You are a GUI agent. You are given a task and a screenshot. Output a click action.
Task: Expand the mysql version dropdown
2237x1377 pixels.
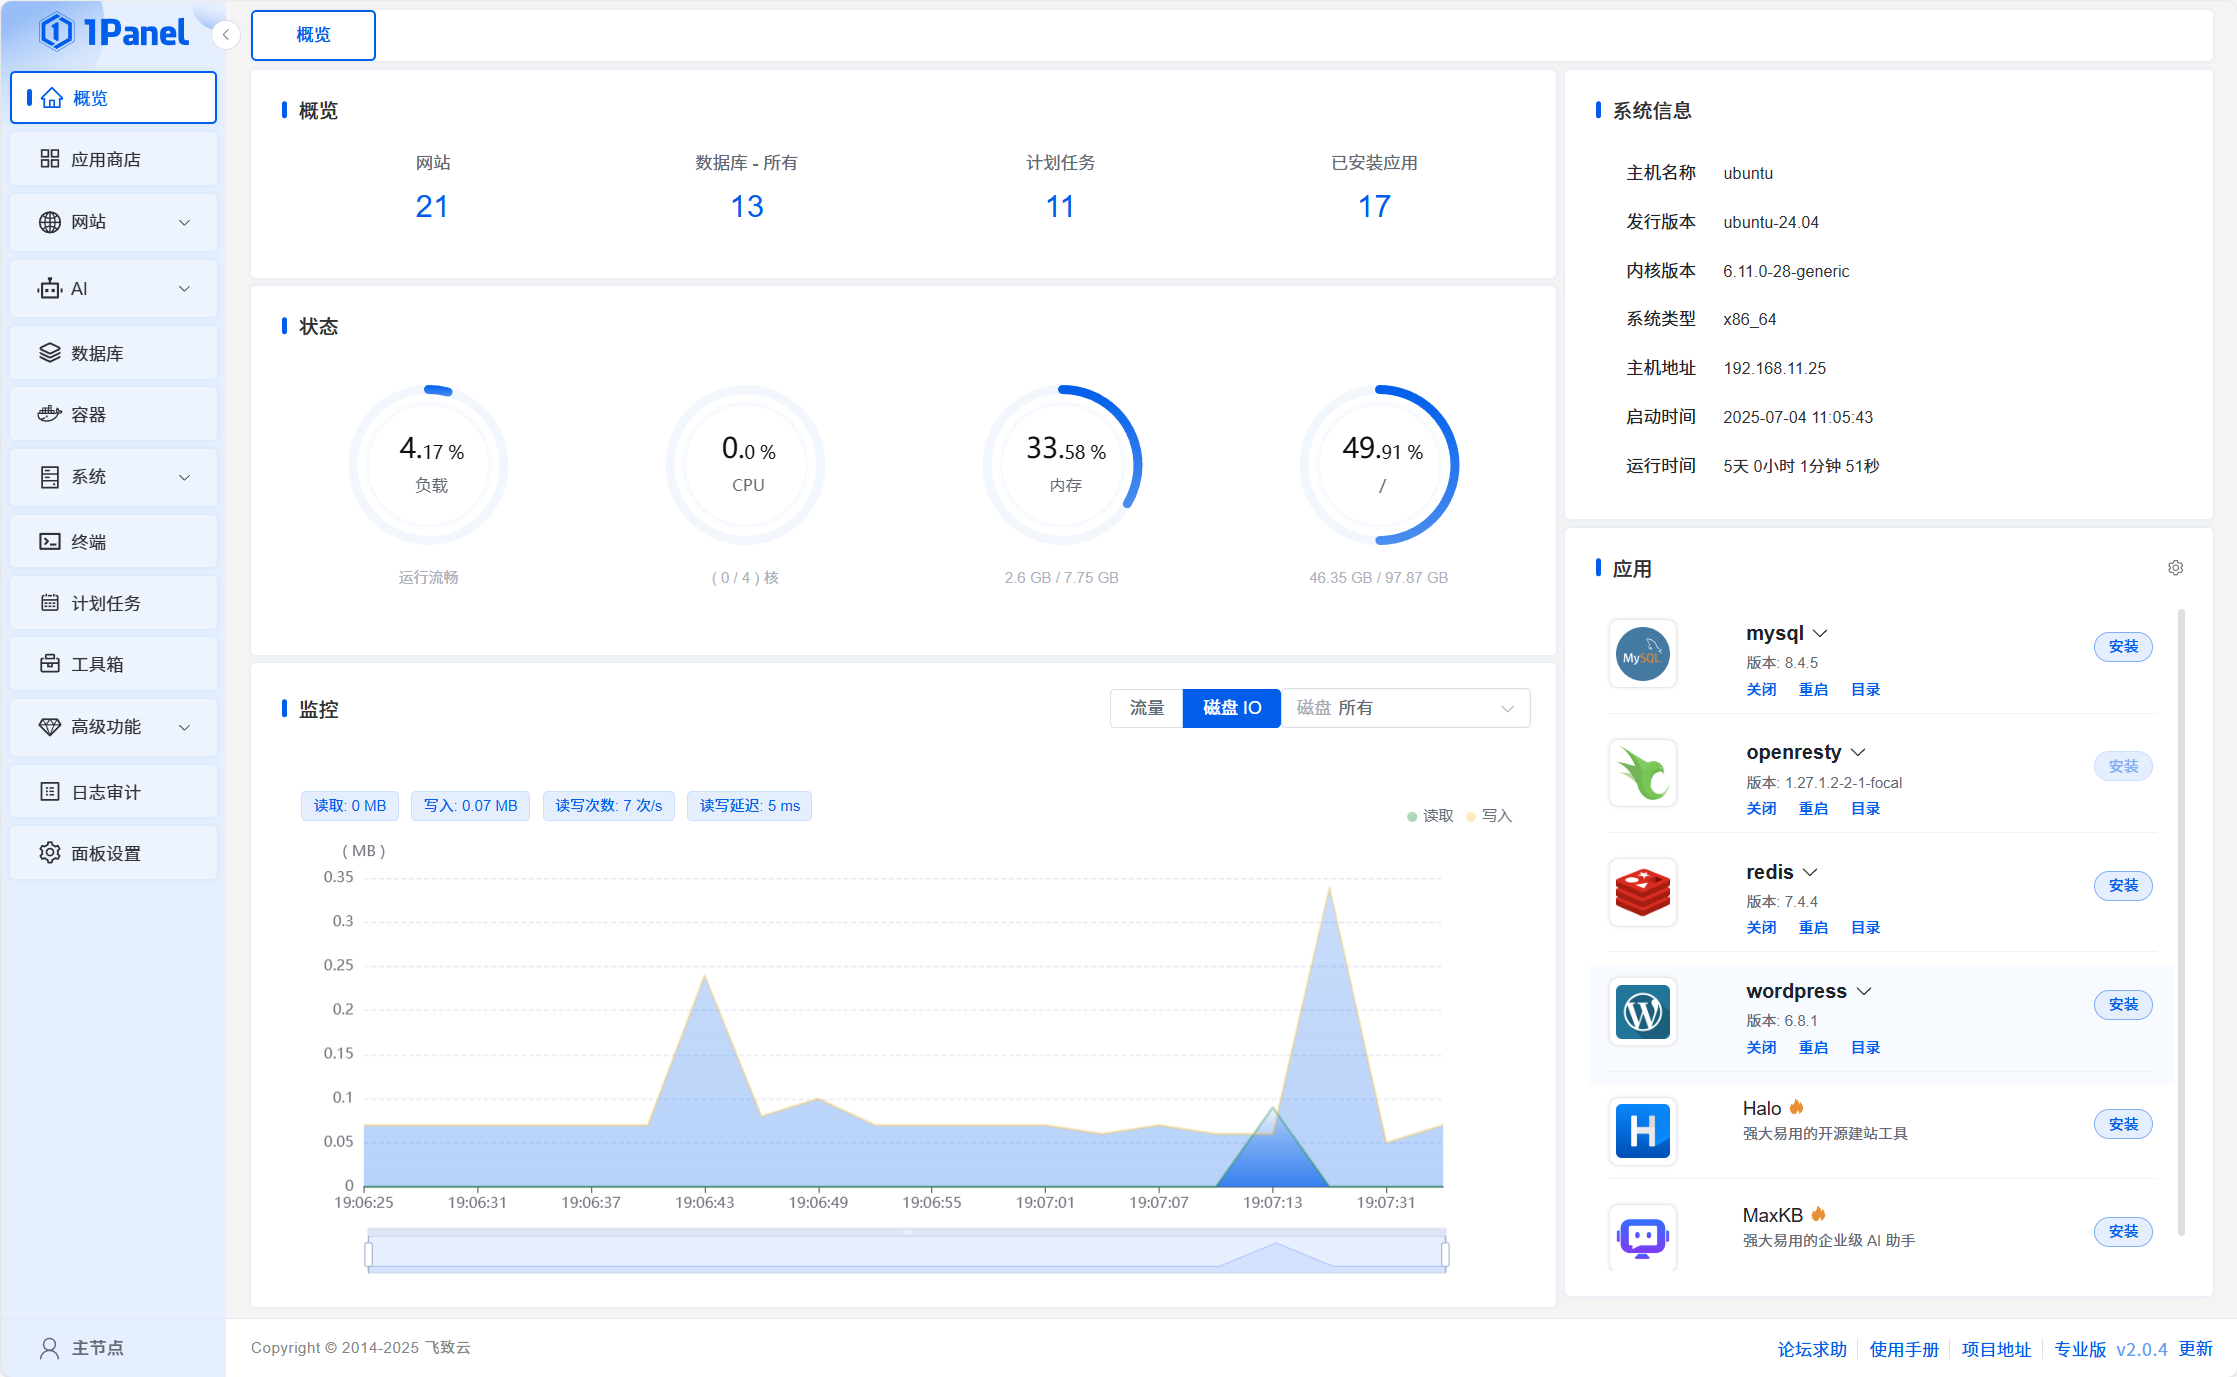pyautogui.click(x=1821, y=632)
